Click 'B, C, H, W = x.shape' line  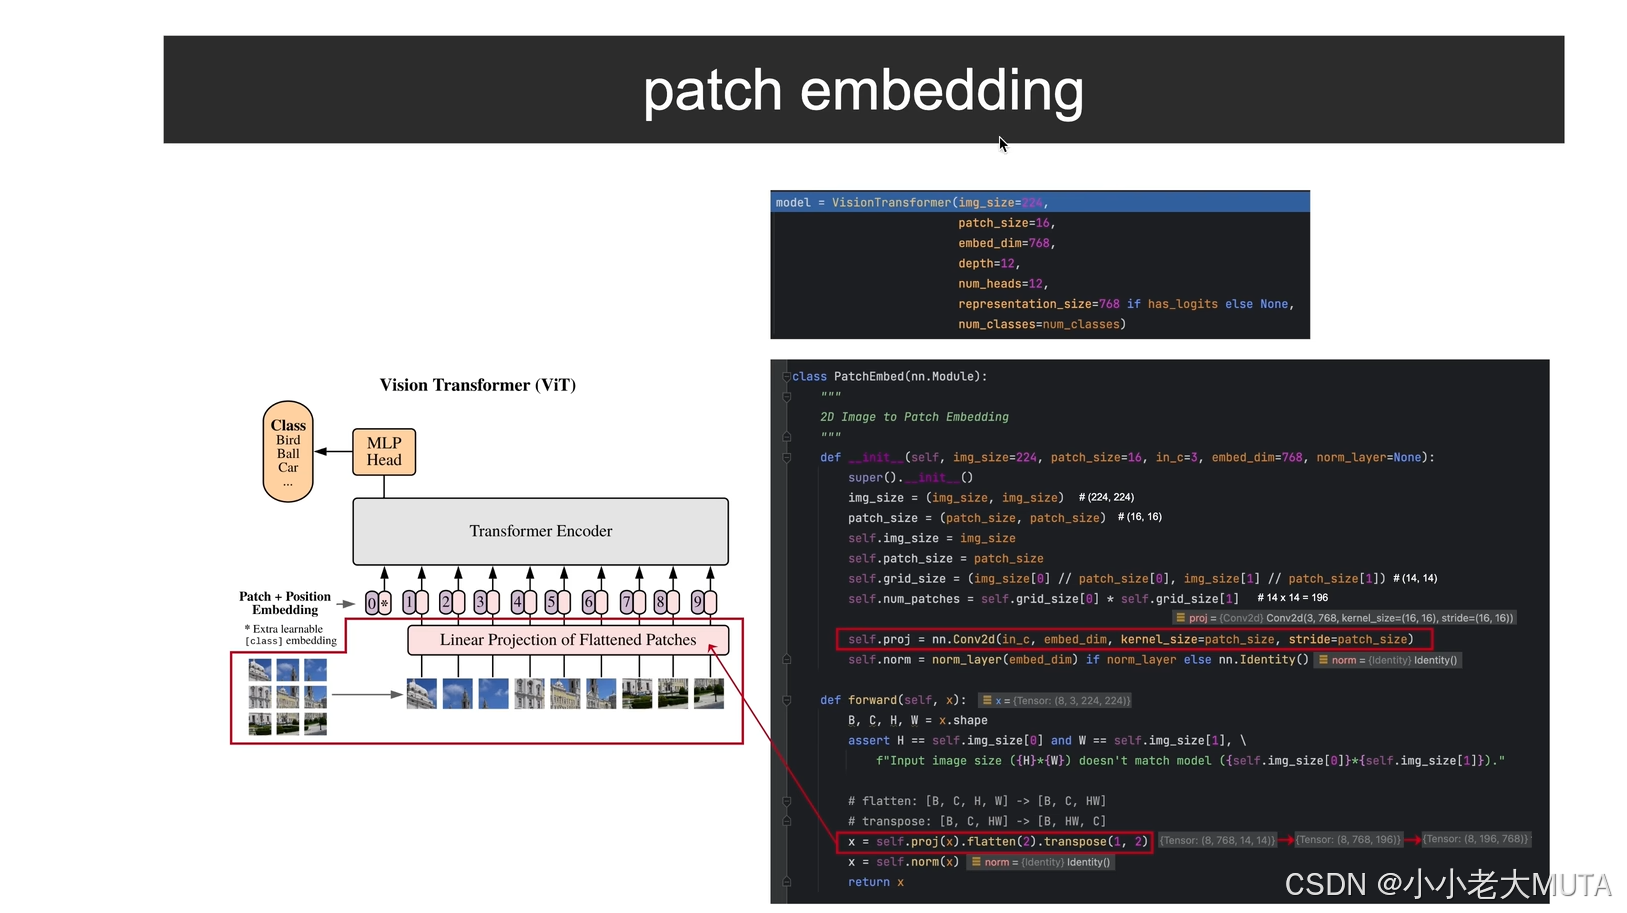[x=917, y=720]
